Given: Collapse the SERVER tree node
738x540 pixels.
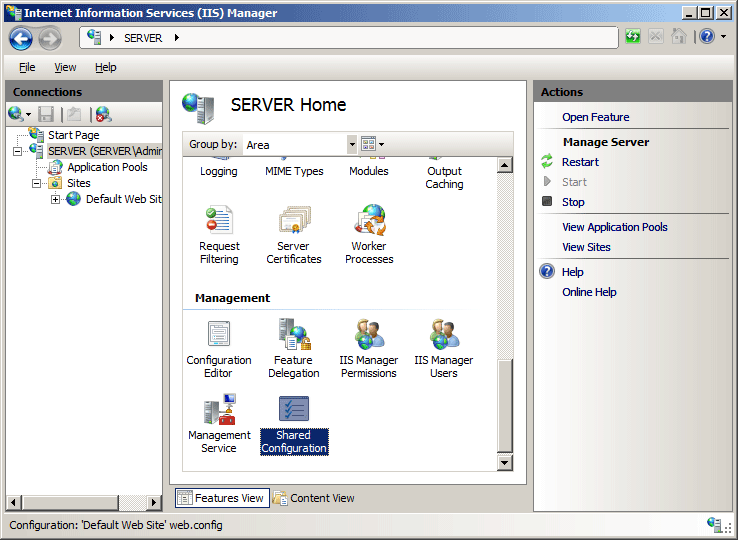Looking at the screenshot, I should coord(17,152).
